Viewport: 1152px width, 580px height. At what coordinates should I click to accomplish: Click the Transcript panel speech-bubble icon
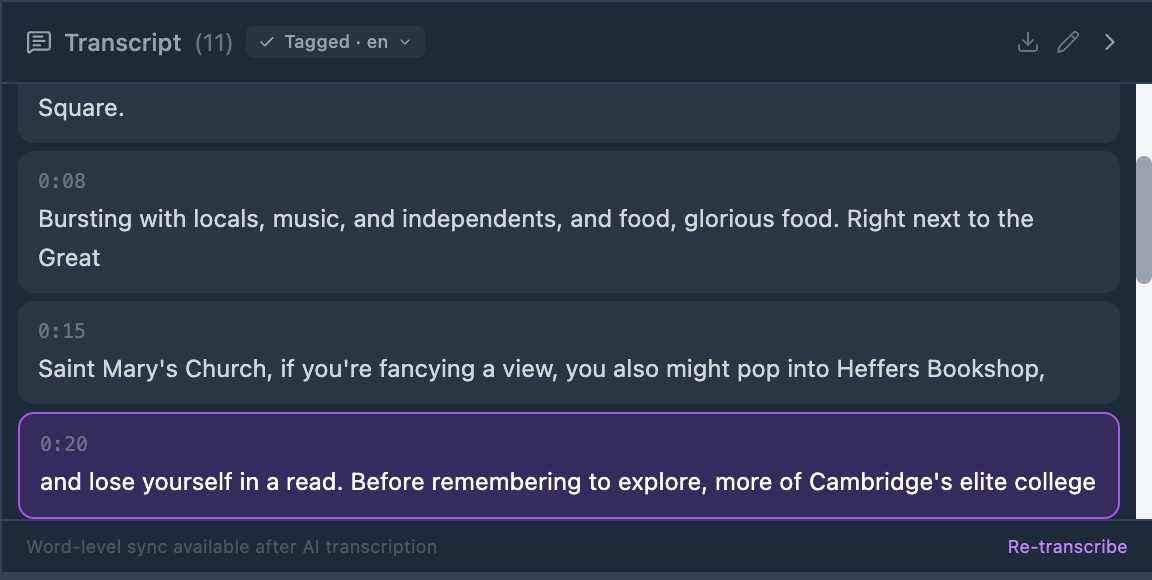(x=39, y=43)
